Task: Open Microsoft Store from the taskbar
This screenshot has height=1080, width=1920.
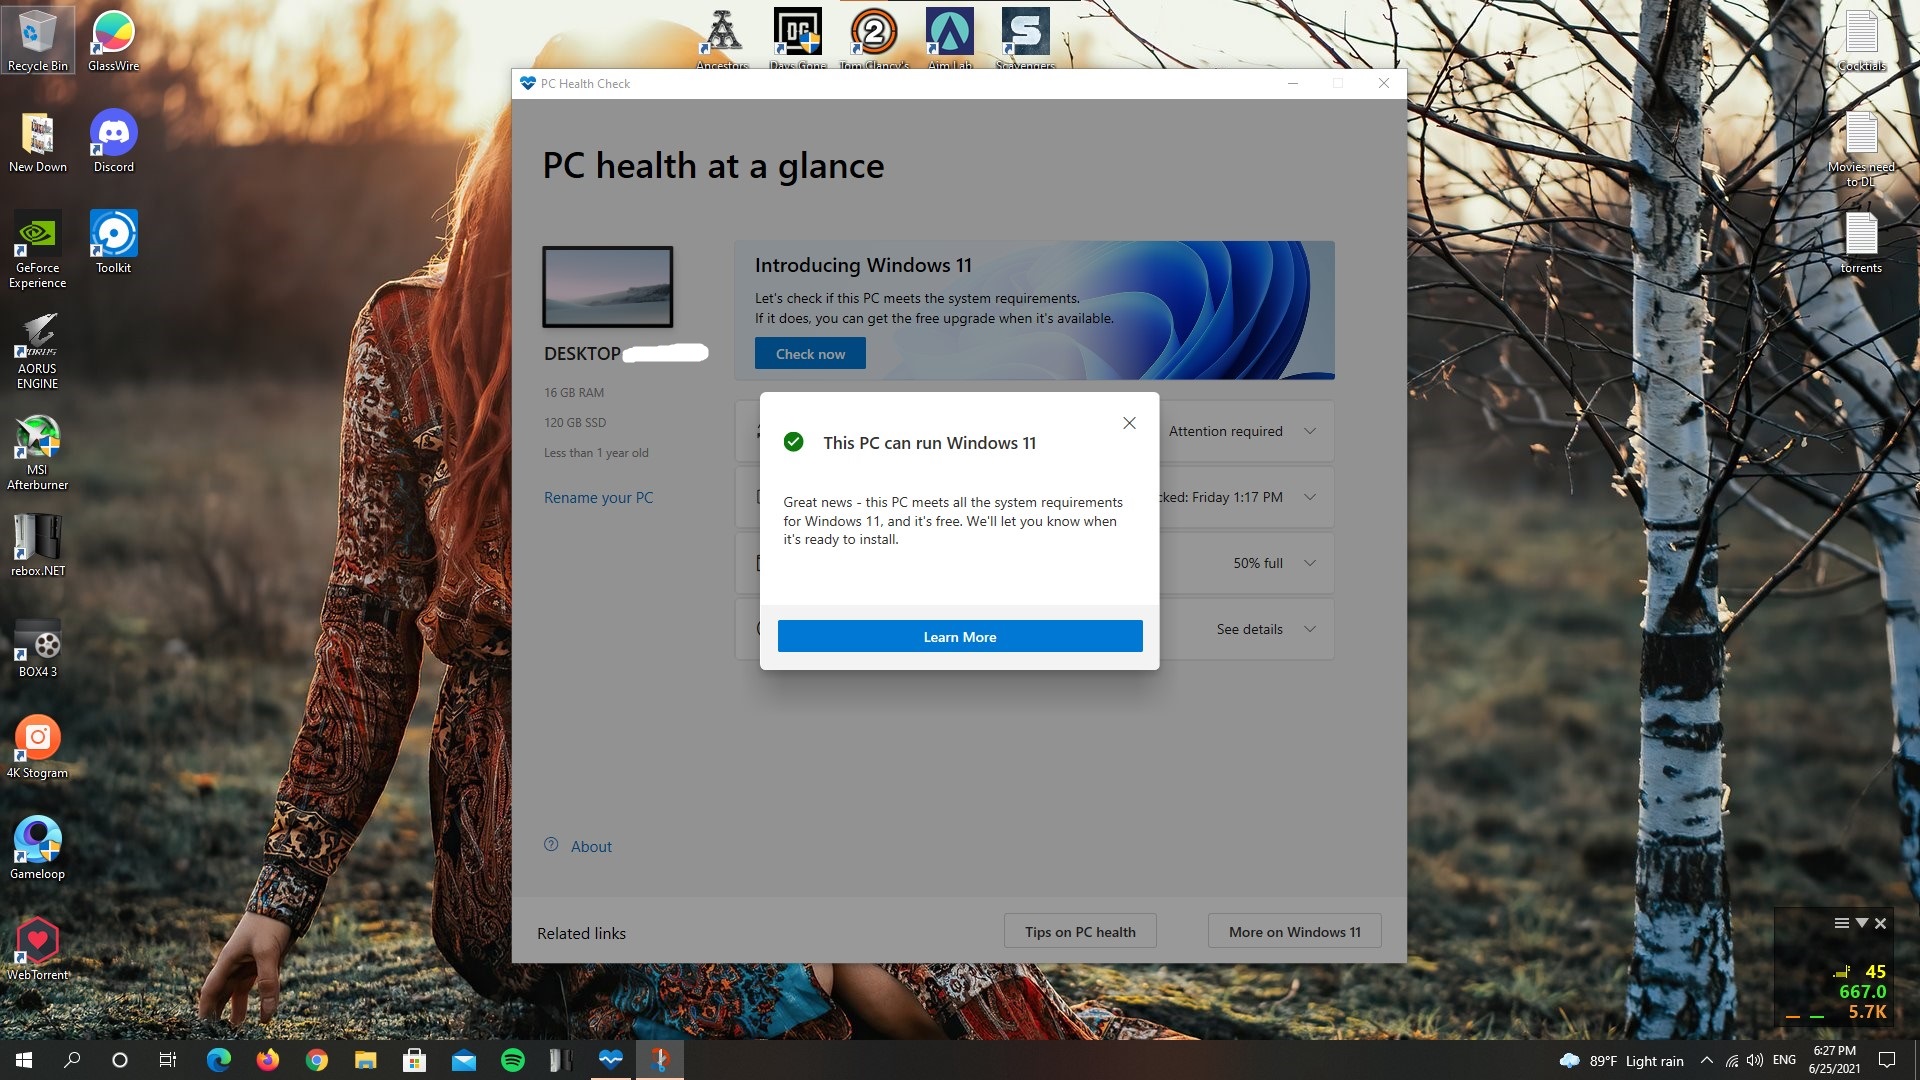Action: pyautogui.click(x=414, y=1060)
